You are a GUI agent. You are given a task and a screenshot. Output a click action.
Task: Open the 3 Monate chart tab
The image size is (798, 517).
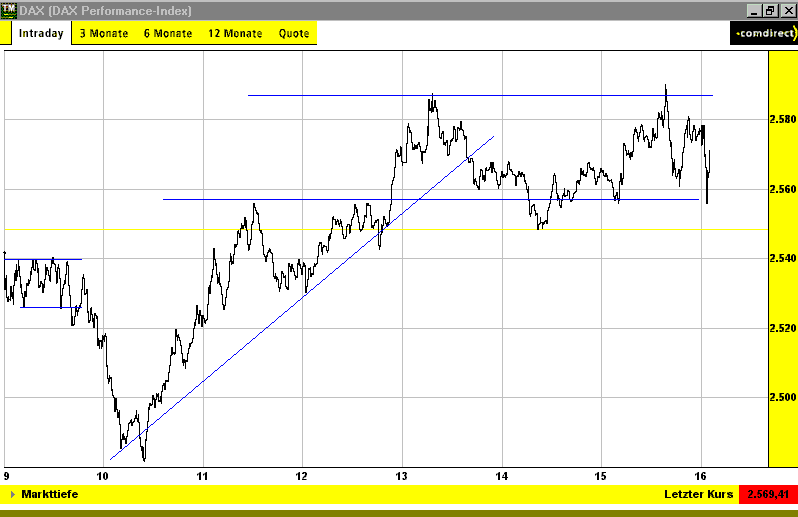pos(104,34)
